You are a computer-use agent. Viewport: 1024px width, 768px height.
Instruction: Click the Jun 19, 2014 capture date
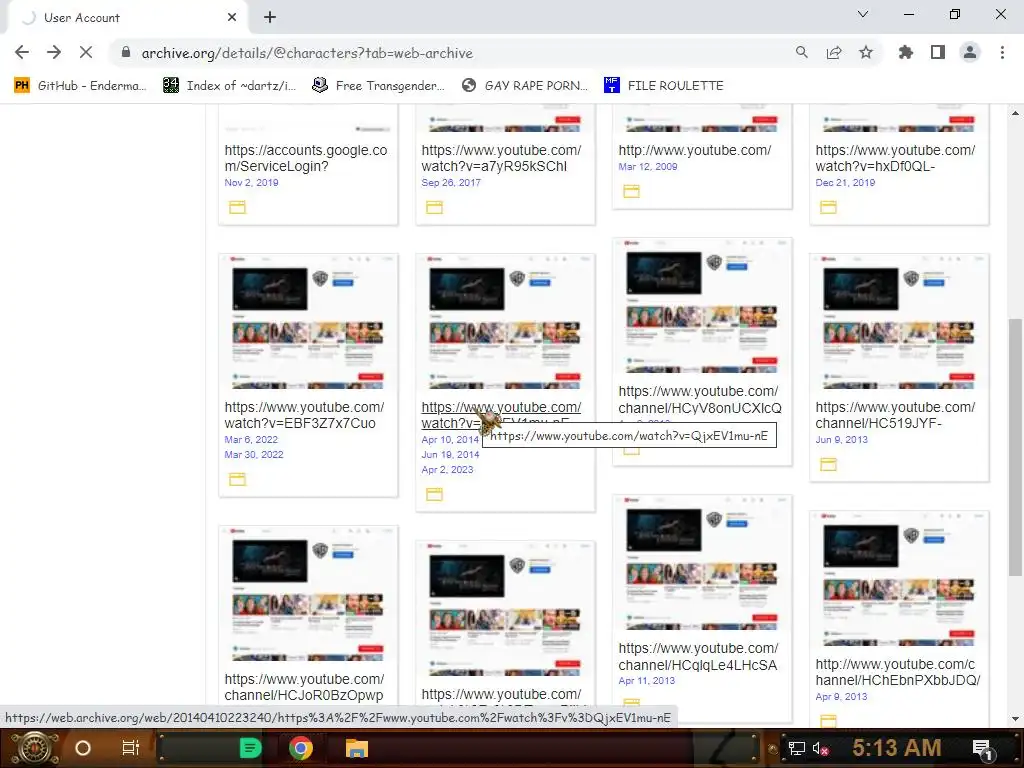(x=450, y=455)
